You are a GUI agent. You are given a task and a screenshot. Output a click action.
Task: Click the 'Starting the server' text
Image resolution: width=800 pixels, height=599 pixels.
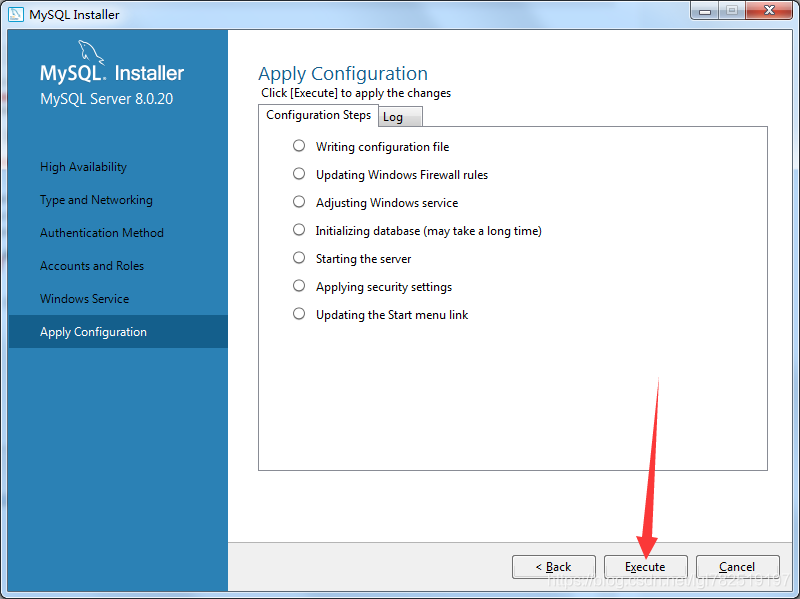click(363, 259)
